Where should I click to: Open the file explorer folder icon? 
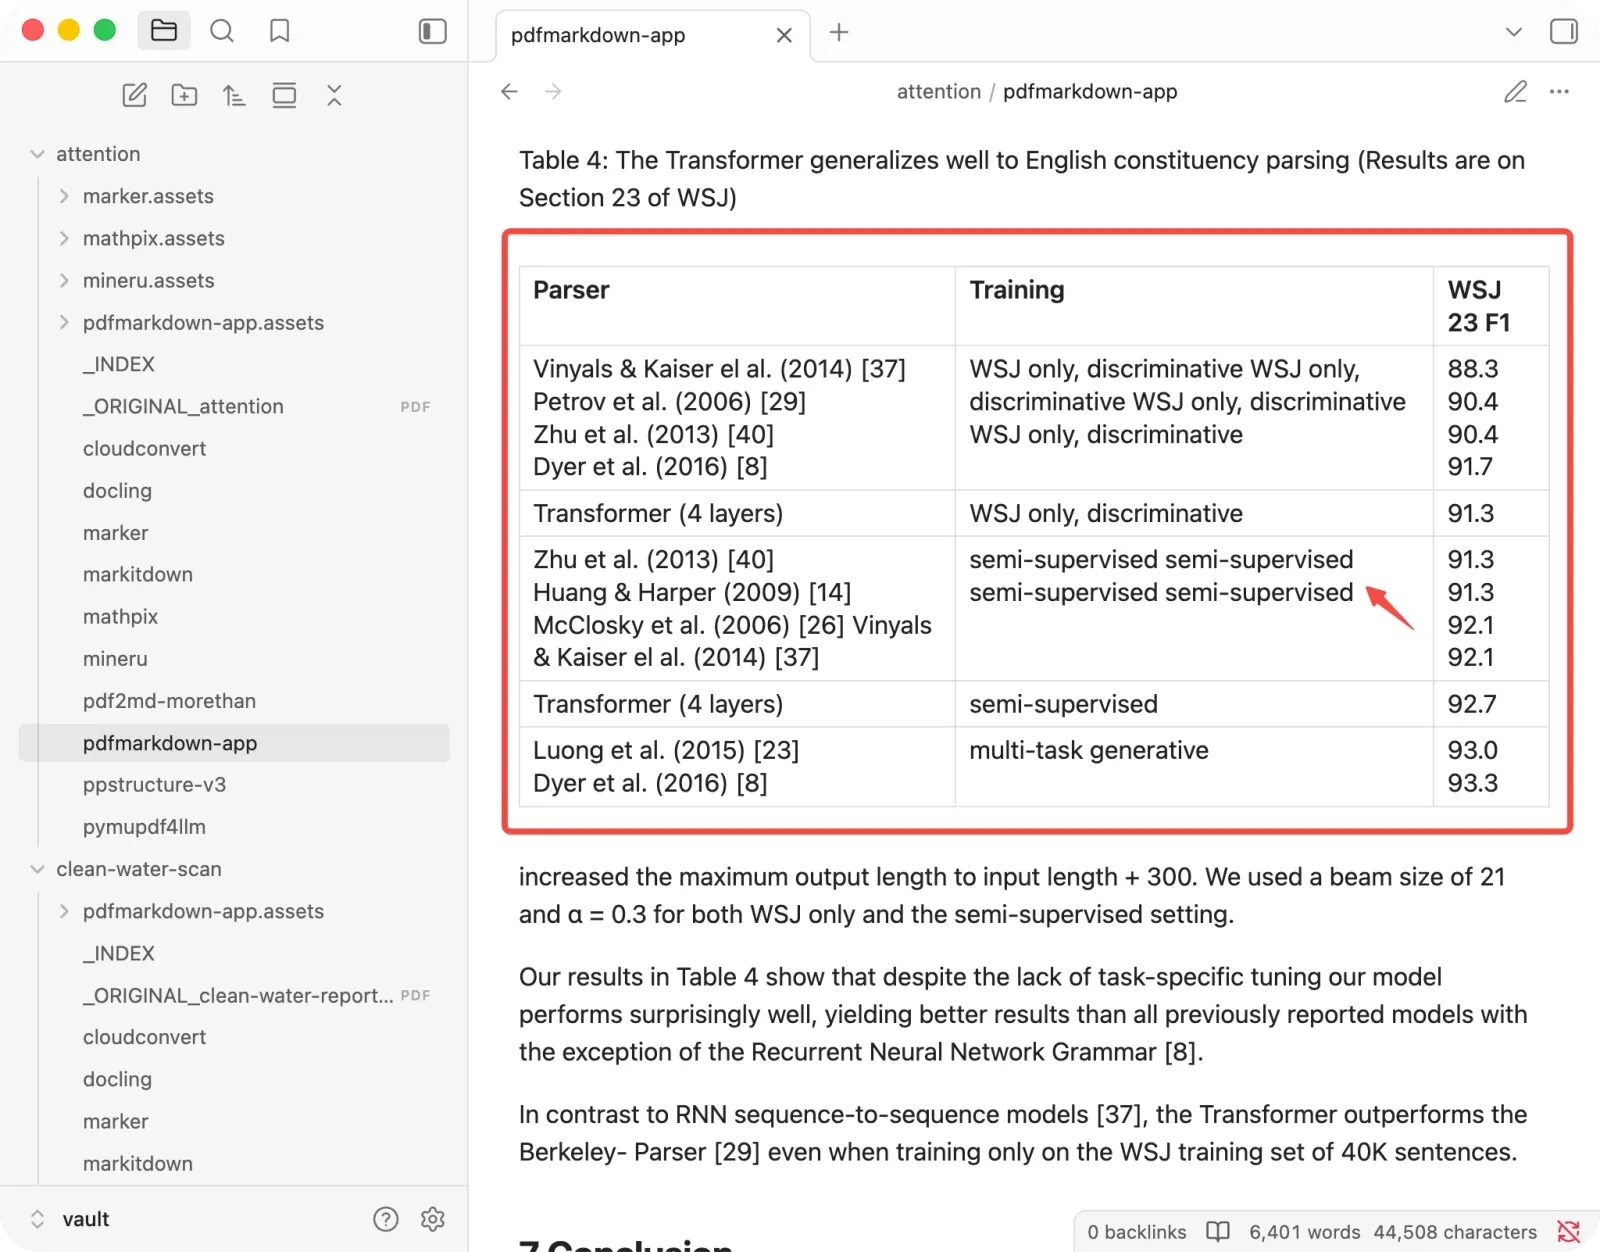164,31
